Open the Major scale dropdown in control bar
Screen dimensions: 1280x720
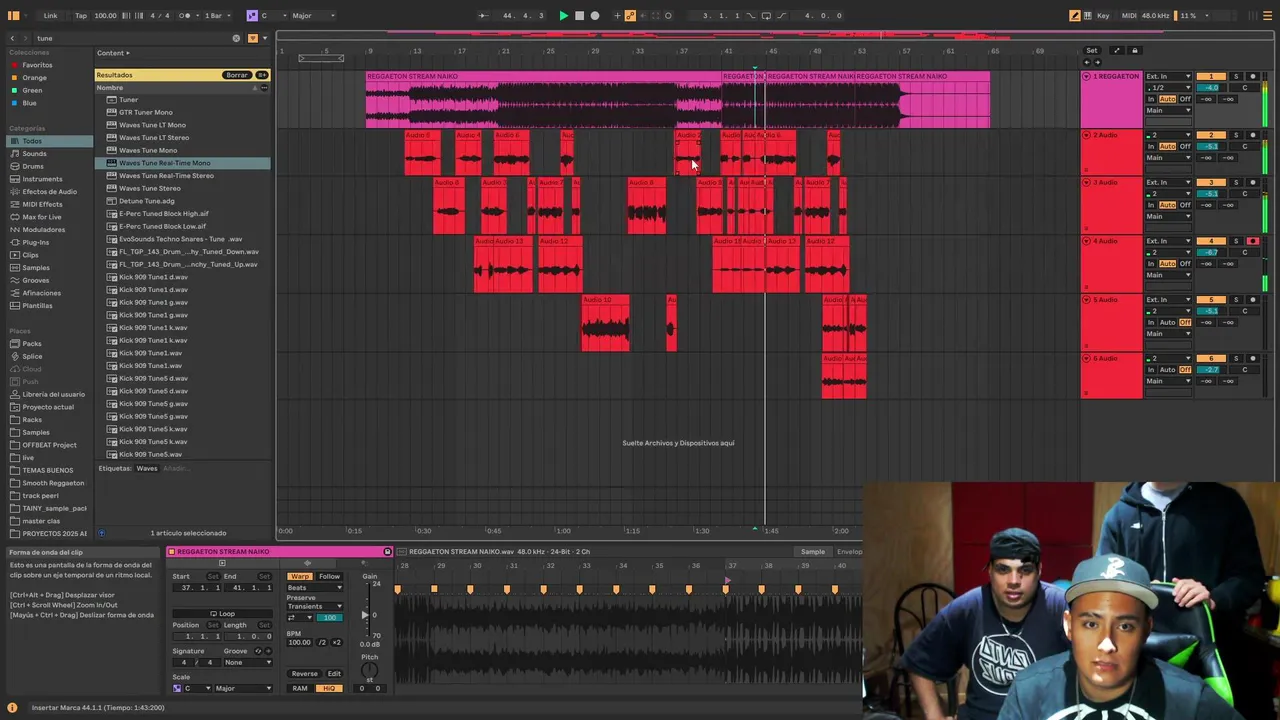click(x=314, y=15)
